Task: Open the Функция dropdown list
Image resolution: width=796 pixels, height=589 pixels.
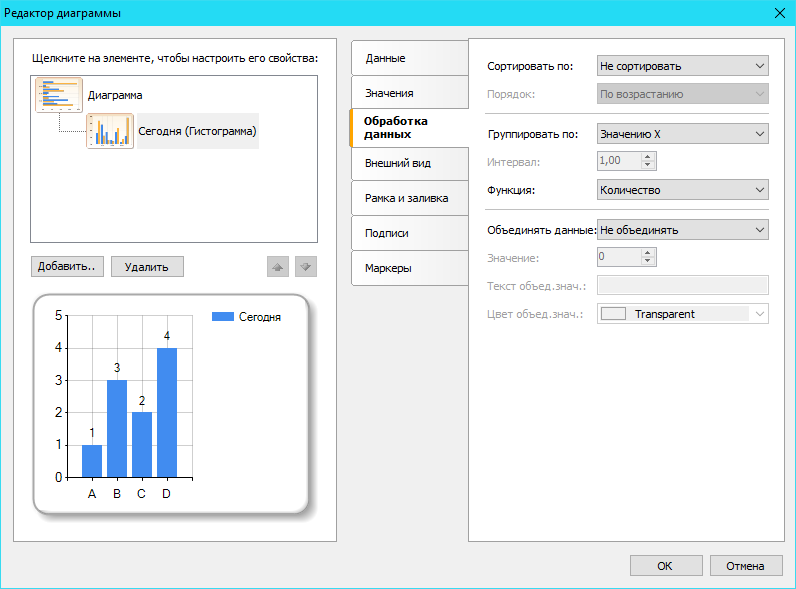Action: pyautogui.click(x=682, y=190)
